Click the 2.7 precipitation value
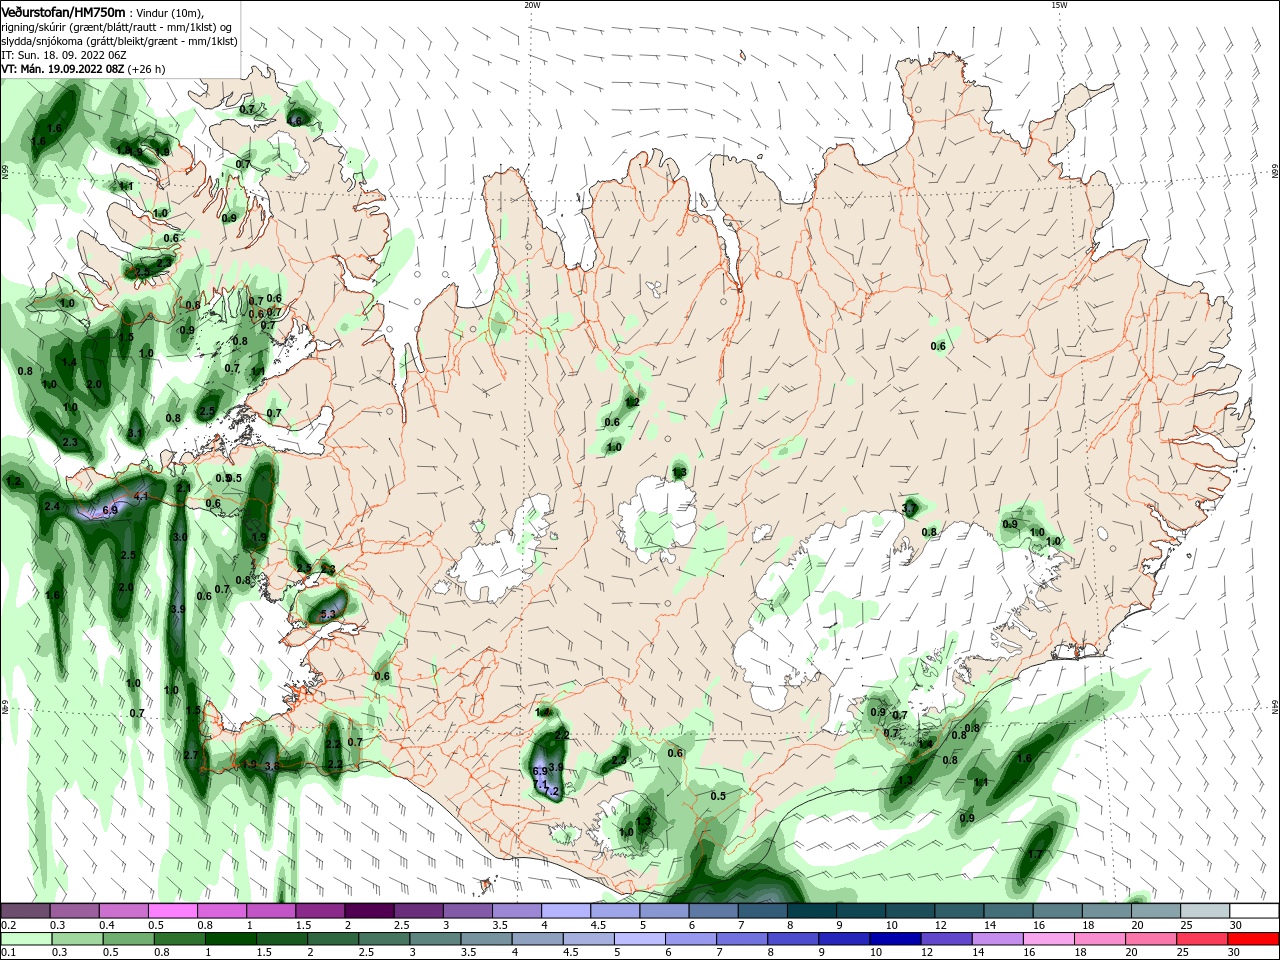This screenshot has height=960, width=1280. [191, 755]
